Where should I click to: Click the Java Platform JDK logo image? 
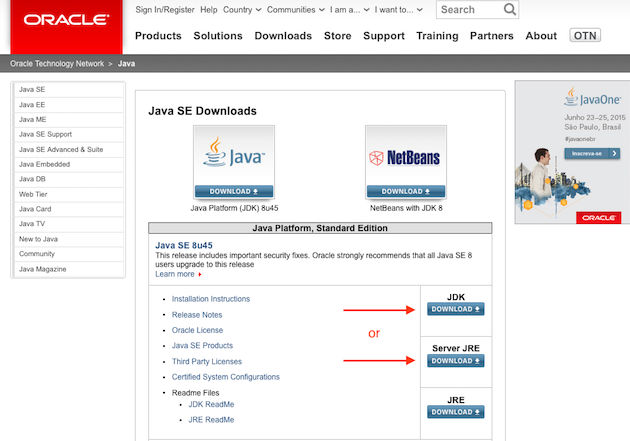click(234, 157)
